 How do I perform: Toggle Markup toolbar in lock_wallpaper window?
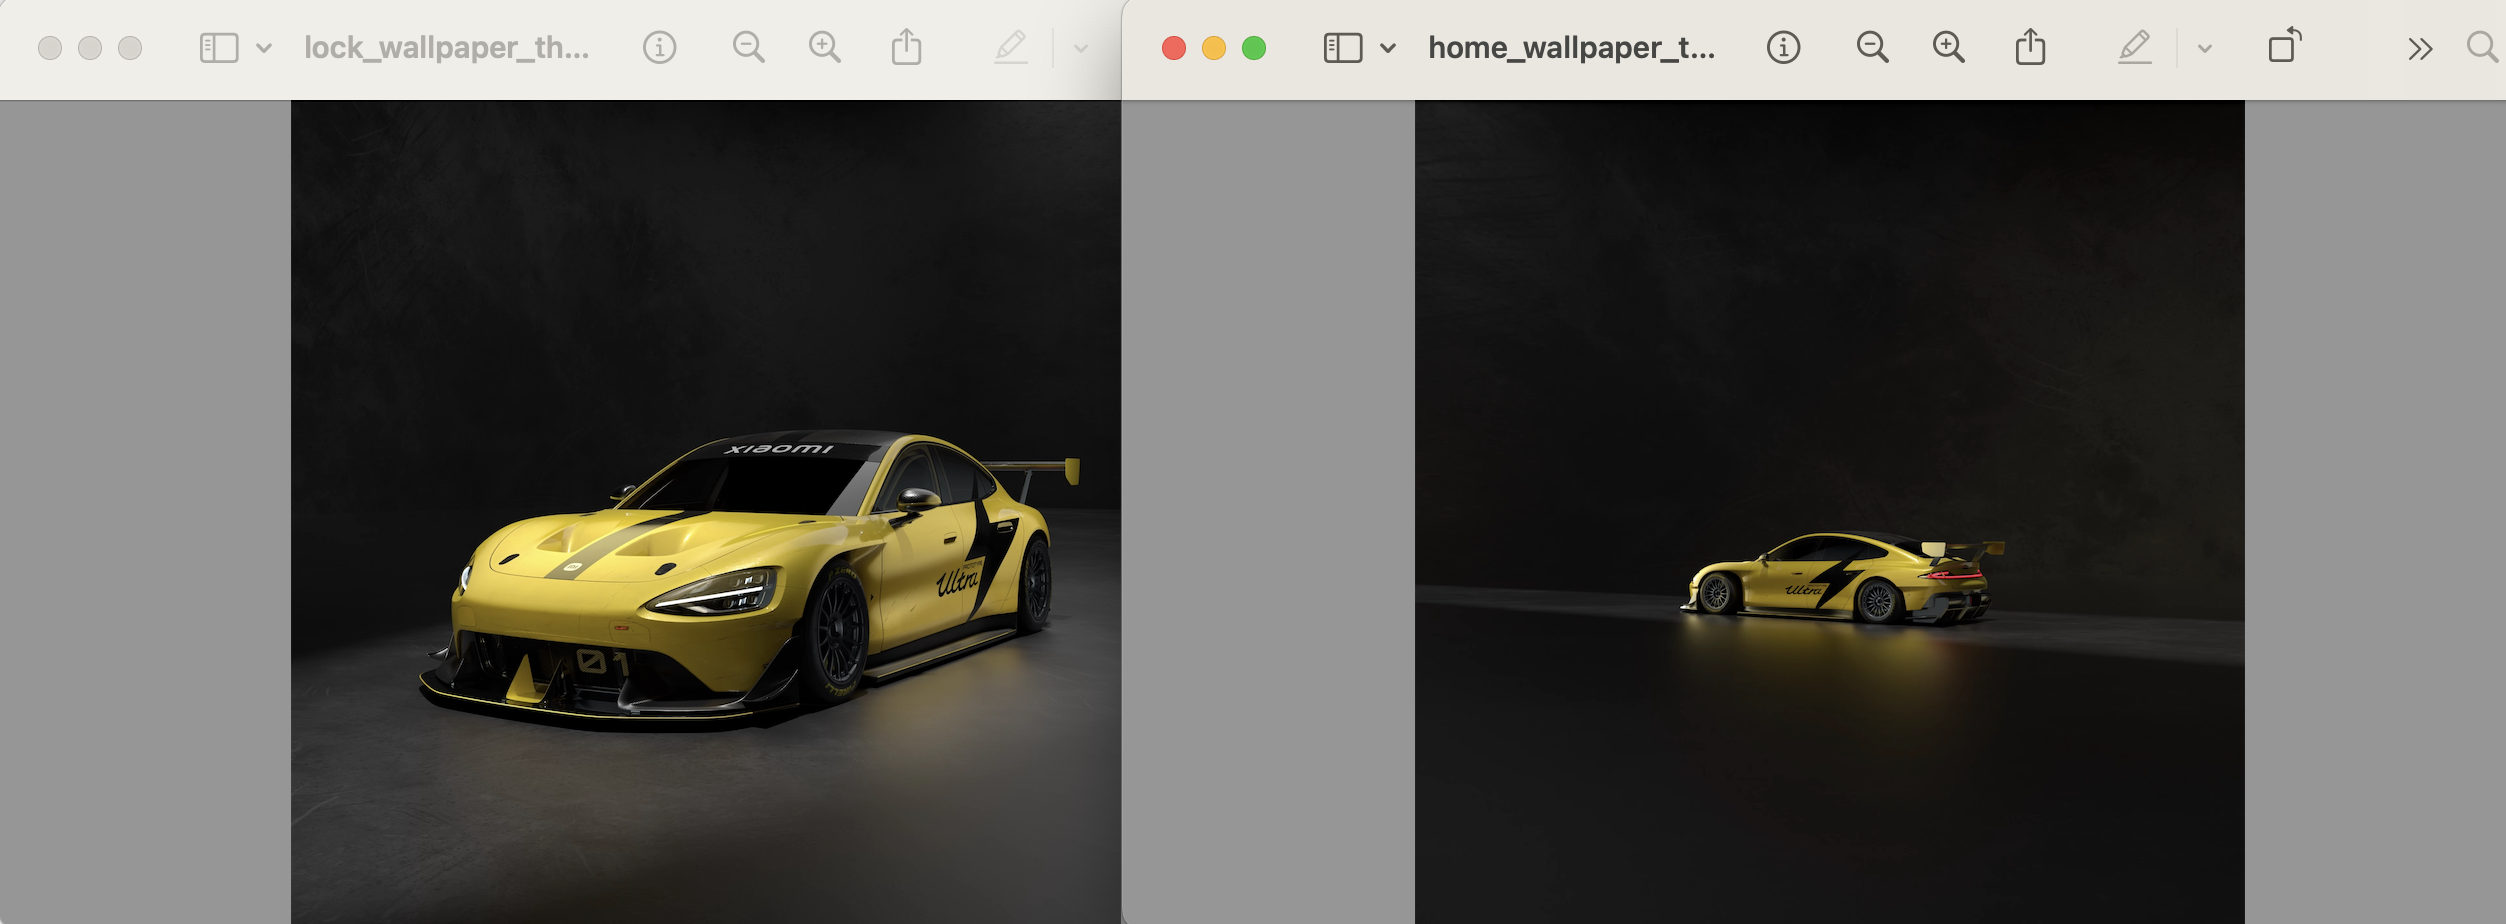tap(1010, 47)
